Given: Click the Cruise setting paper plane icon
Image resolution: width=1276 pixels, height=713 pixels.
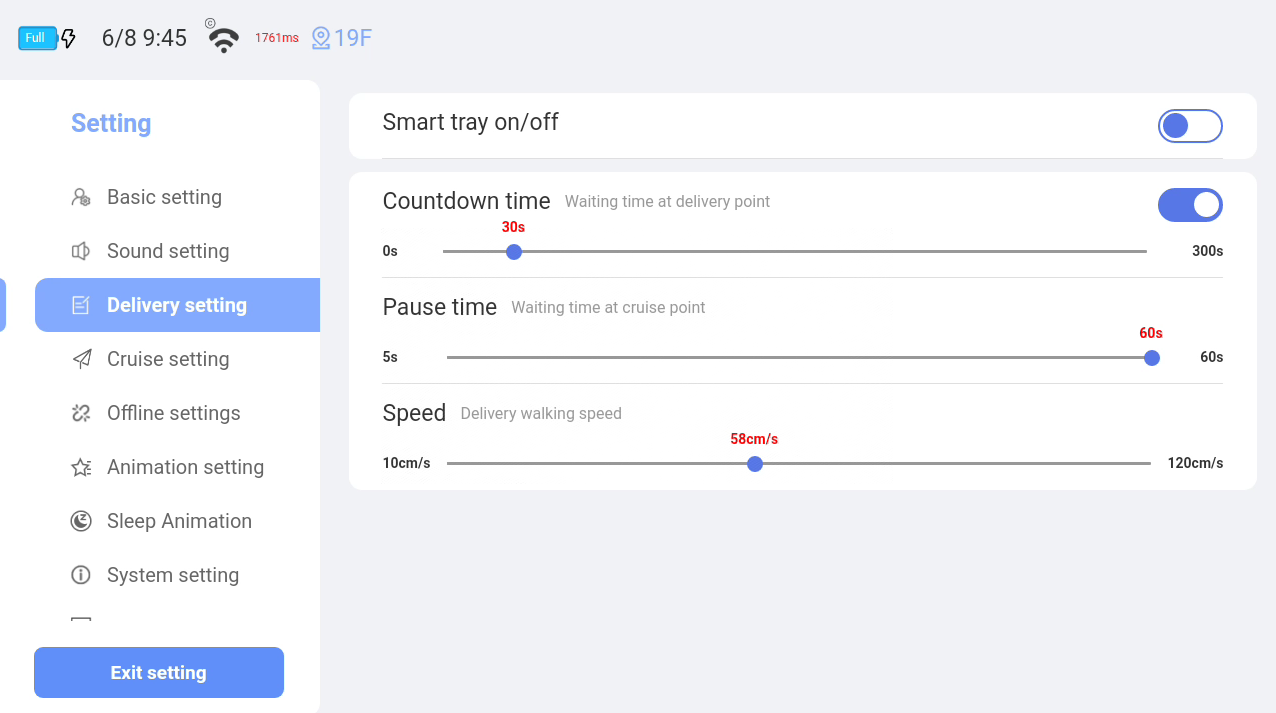Looking at the screenshot, I should (81, 359).
